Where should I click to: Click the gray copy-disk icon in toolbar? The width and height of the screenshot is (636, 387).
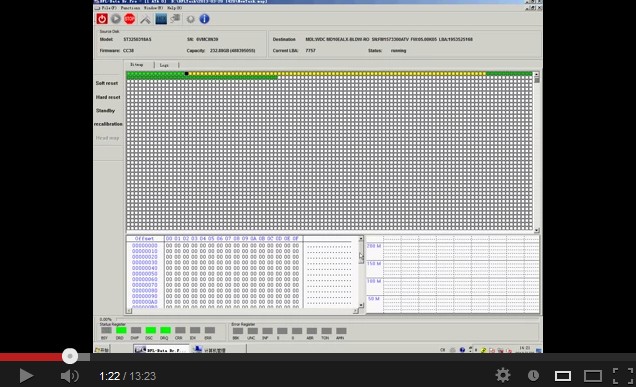(175, 19)
